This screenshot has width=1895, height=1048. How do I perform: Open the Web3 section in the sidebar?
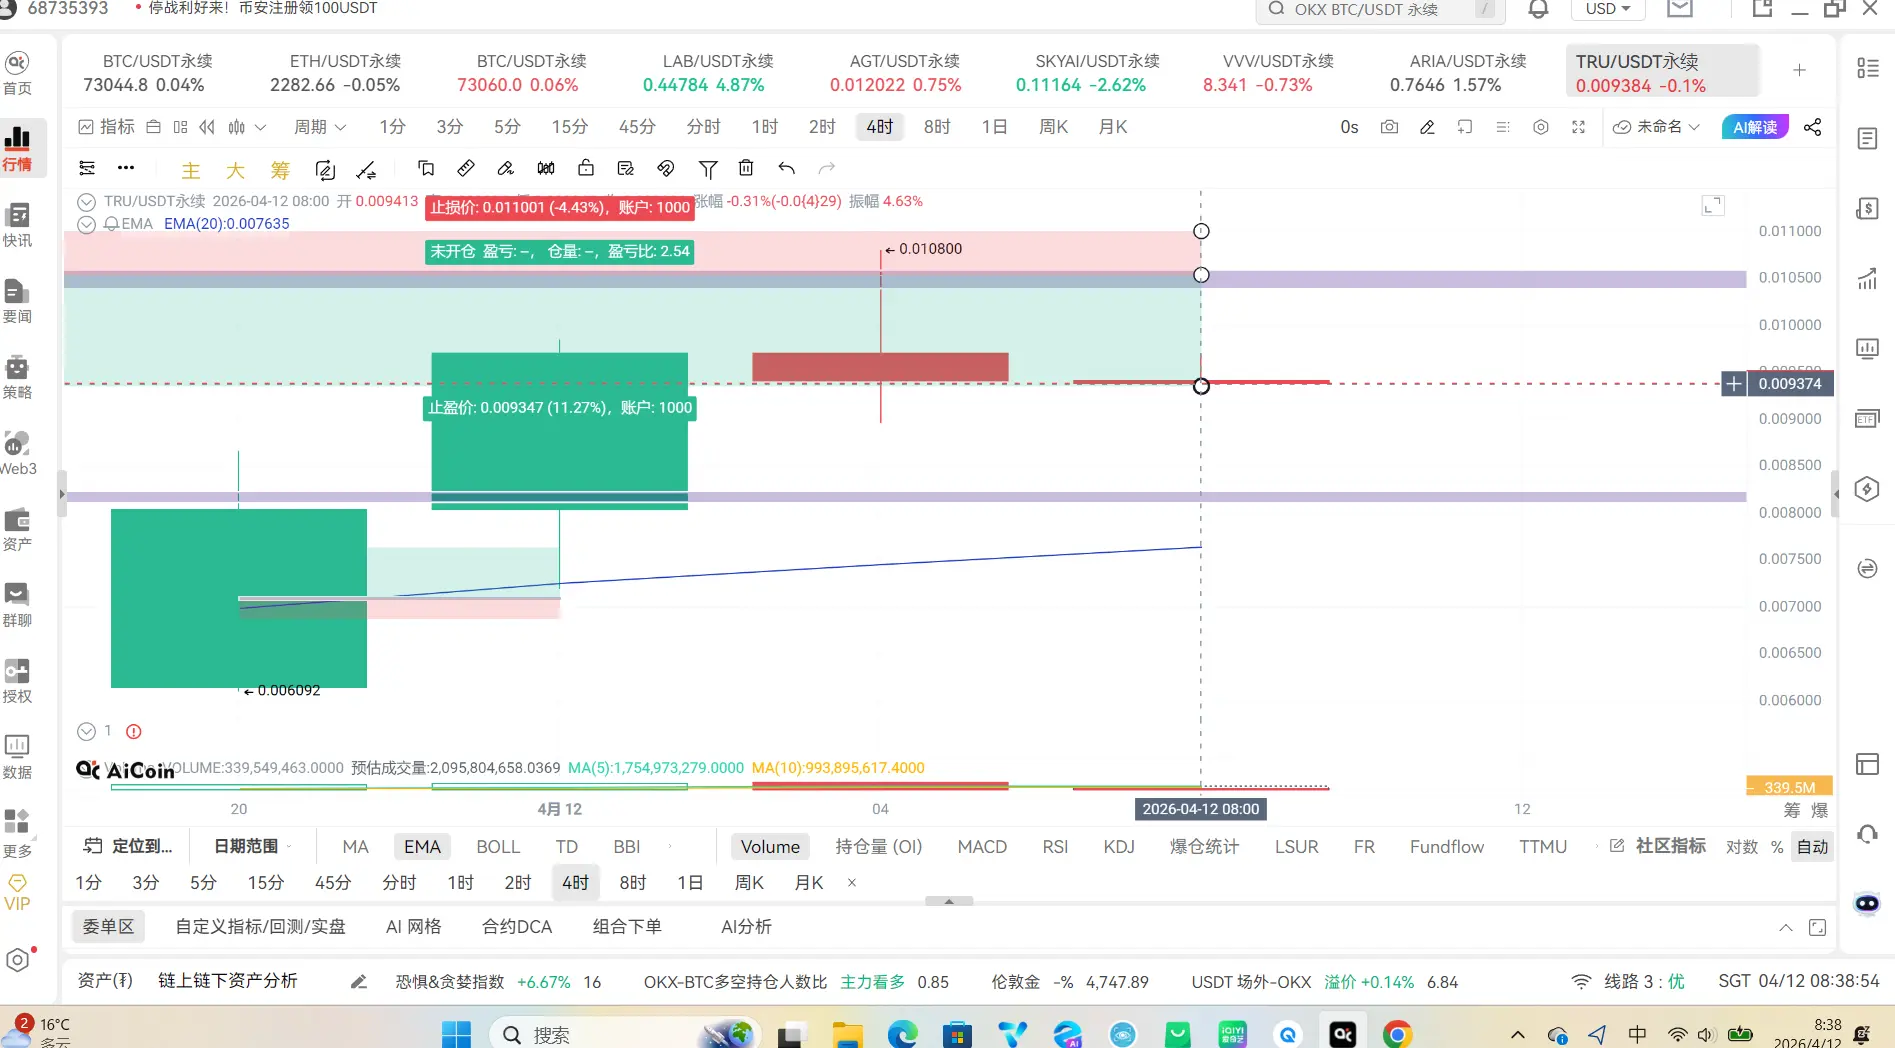tap(17, 454)
